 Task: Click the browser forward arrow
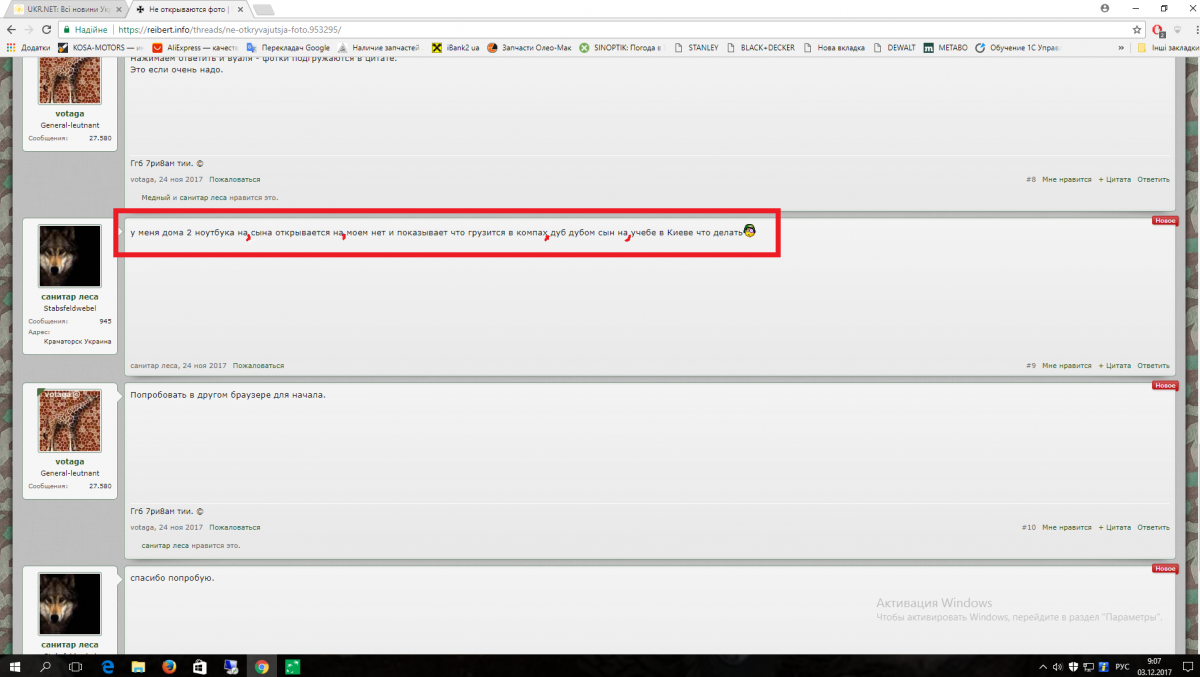[28, 30]
